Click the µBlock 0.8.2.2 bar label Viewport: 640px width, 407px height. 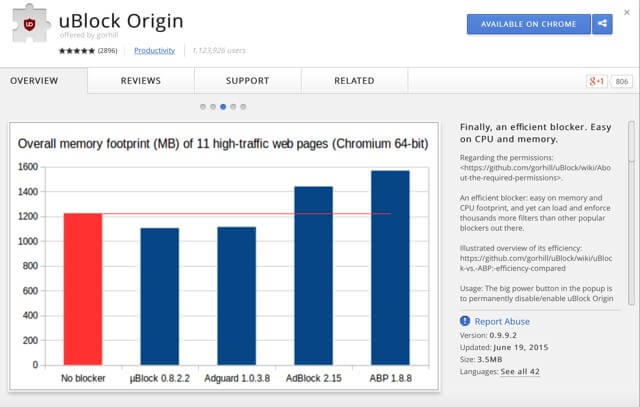point(160,378)
